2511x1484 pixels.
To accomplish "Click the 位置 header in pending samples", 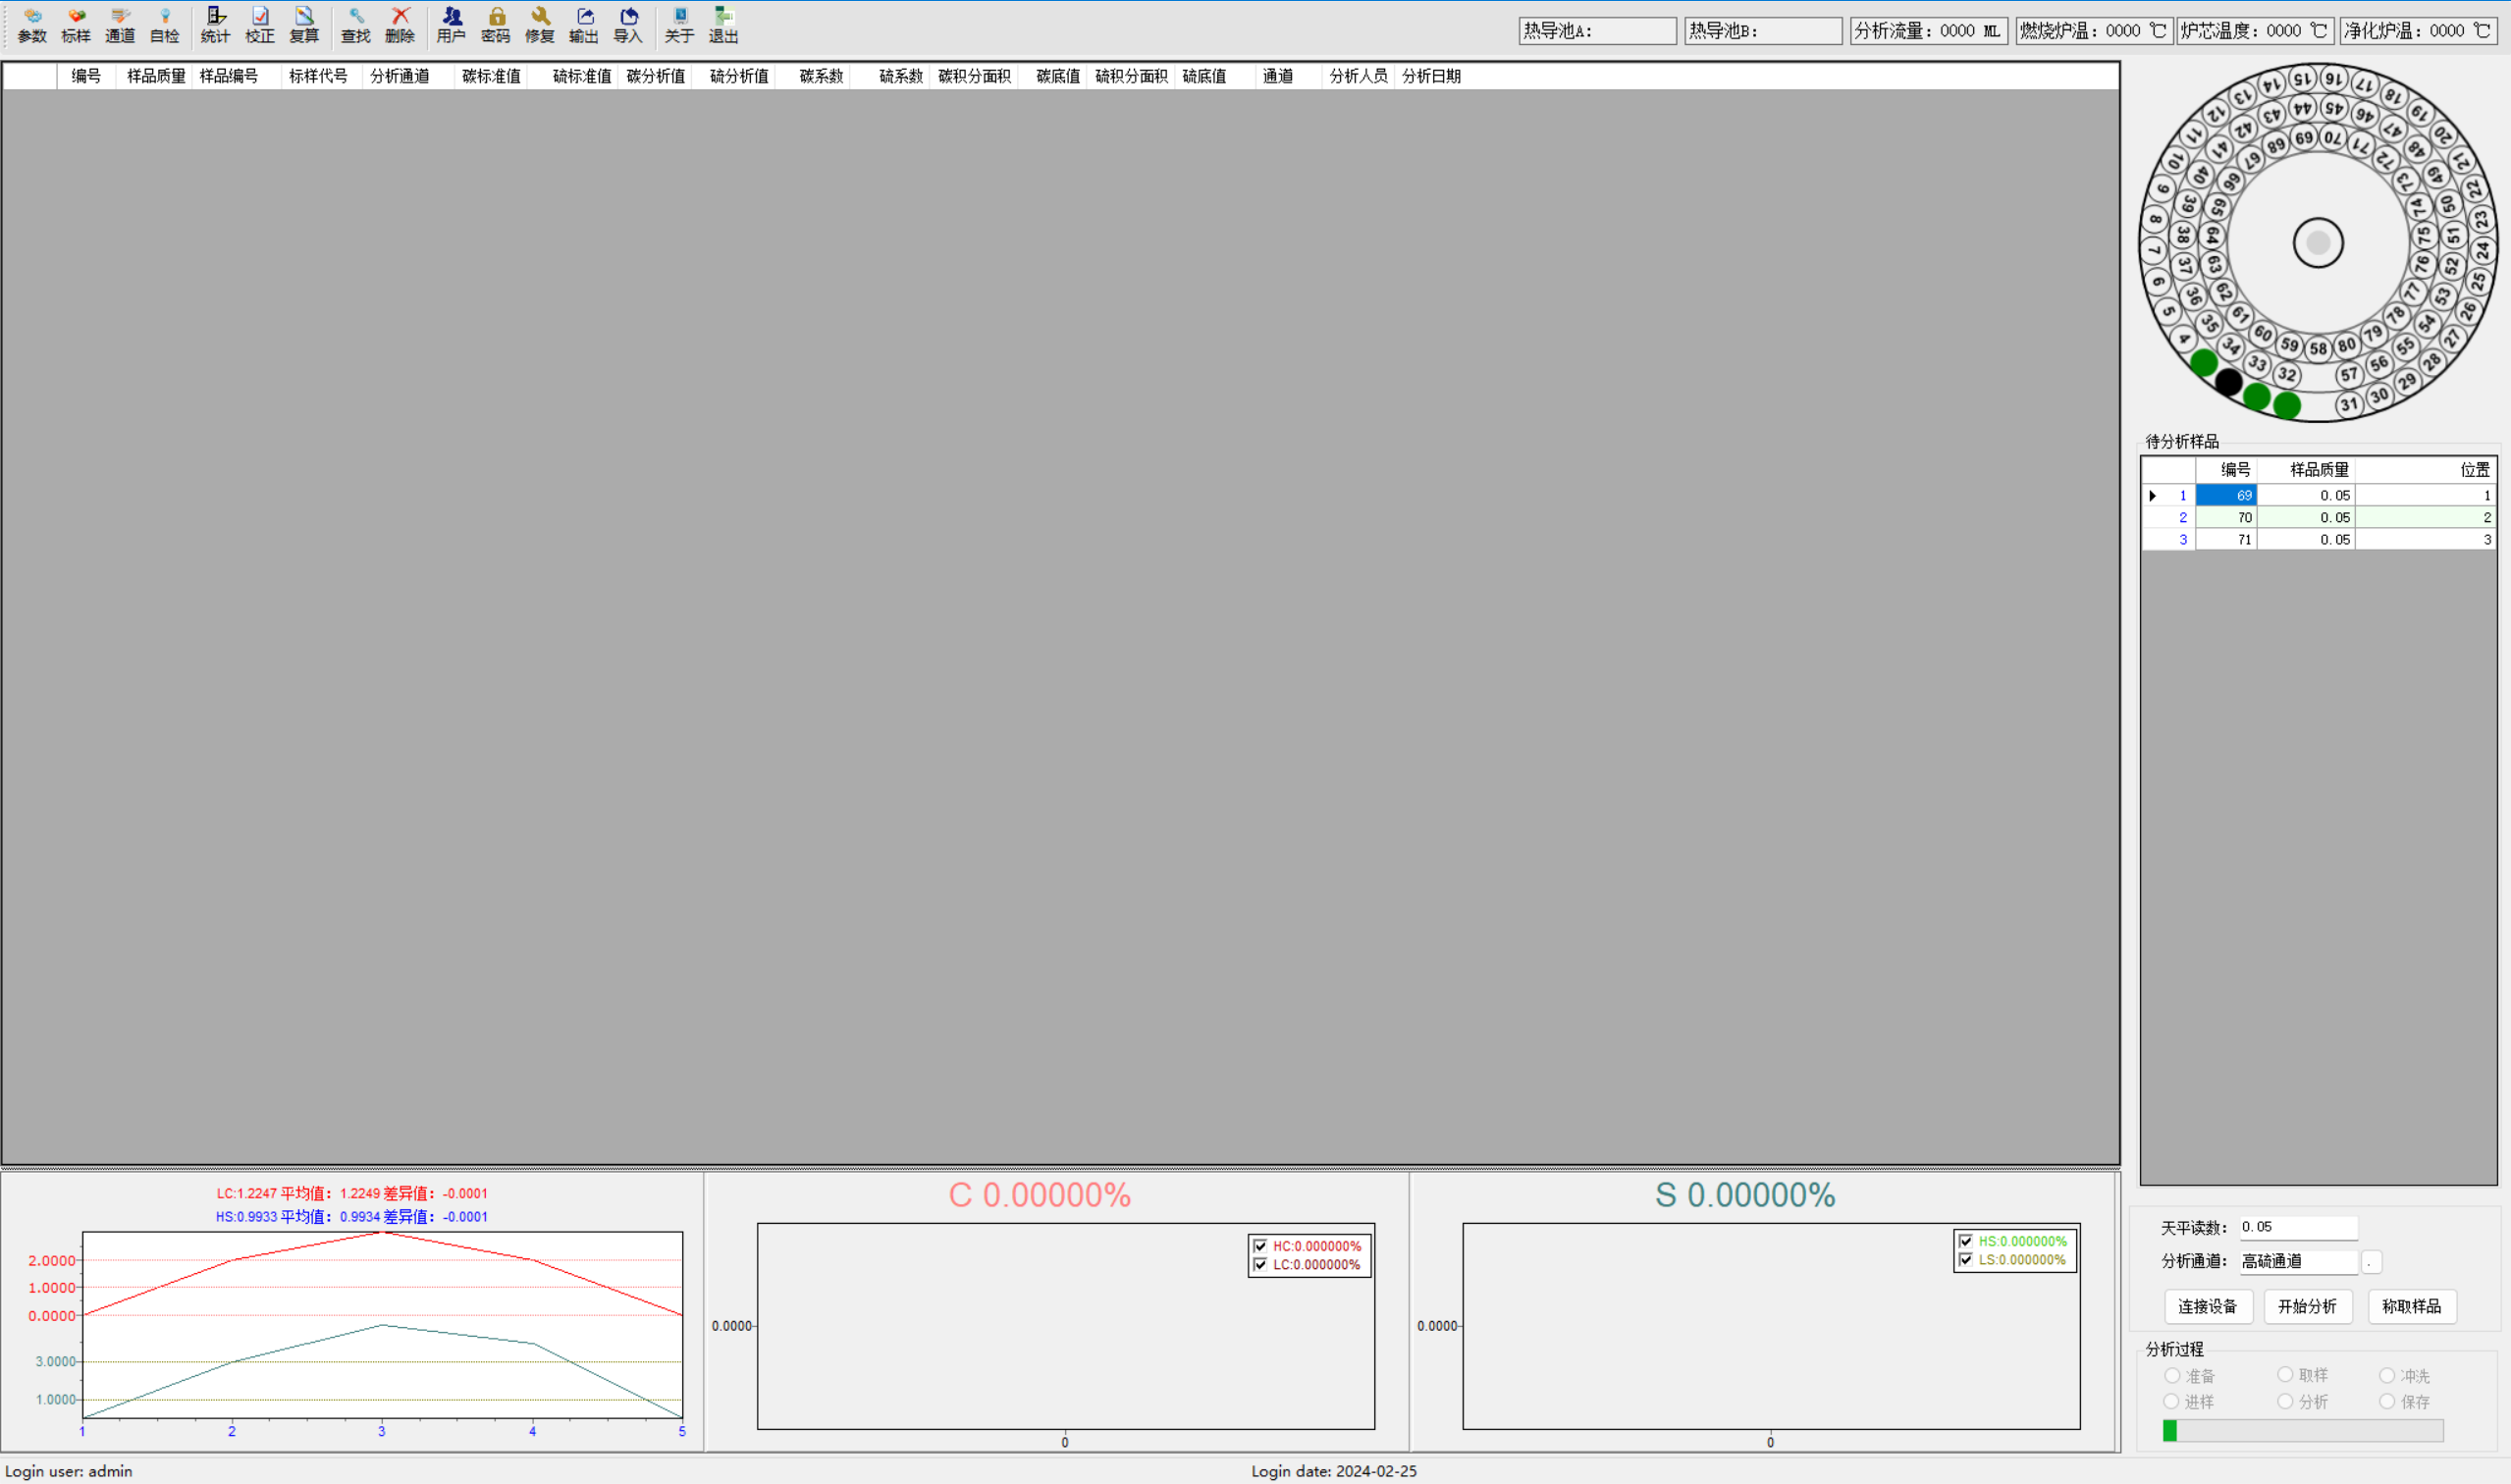I will point(2425,470).
